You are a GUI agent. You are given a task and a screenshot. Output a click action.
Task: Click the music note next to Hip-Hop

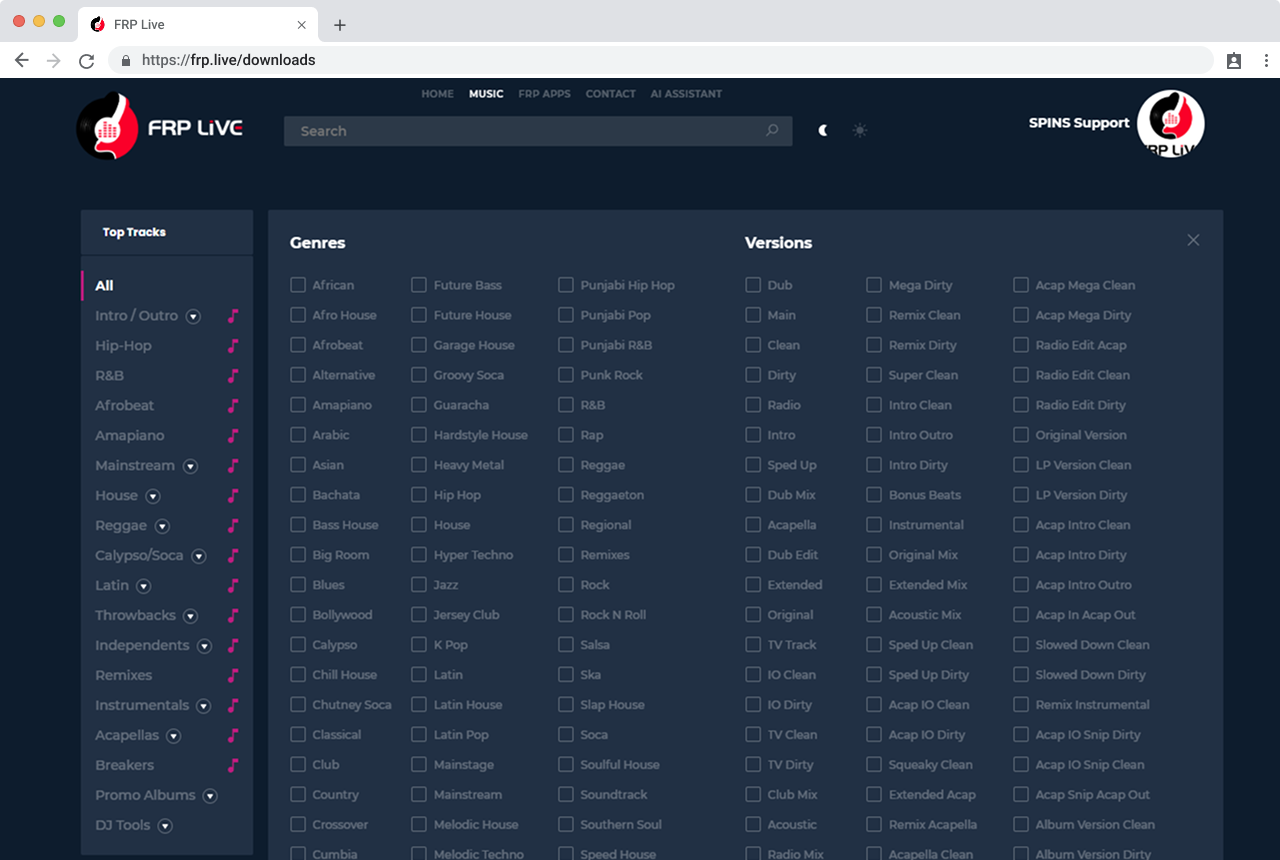tap(233, 346)
